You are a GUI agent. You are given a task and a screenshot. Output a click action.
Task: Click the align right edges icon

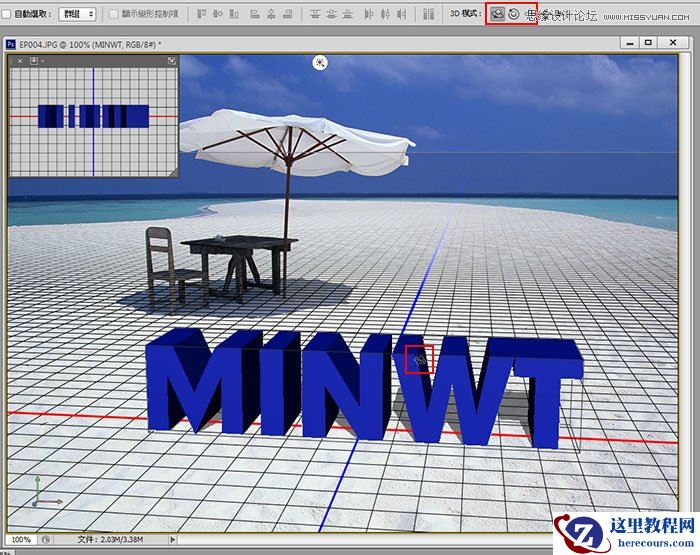pos(288,14)
